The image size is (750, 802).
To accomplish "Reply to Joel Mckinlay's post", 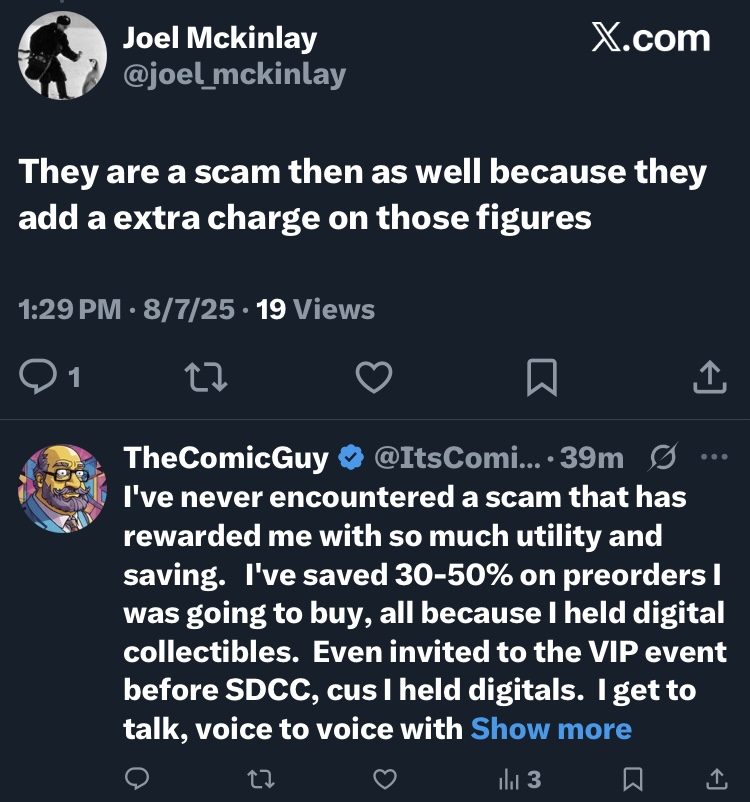I will coord(37,377).
